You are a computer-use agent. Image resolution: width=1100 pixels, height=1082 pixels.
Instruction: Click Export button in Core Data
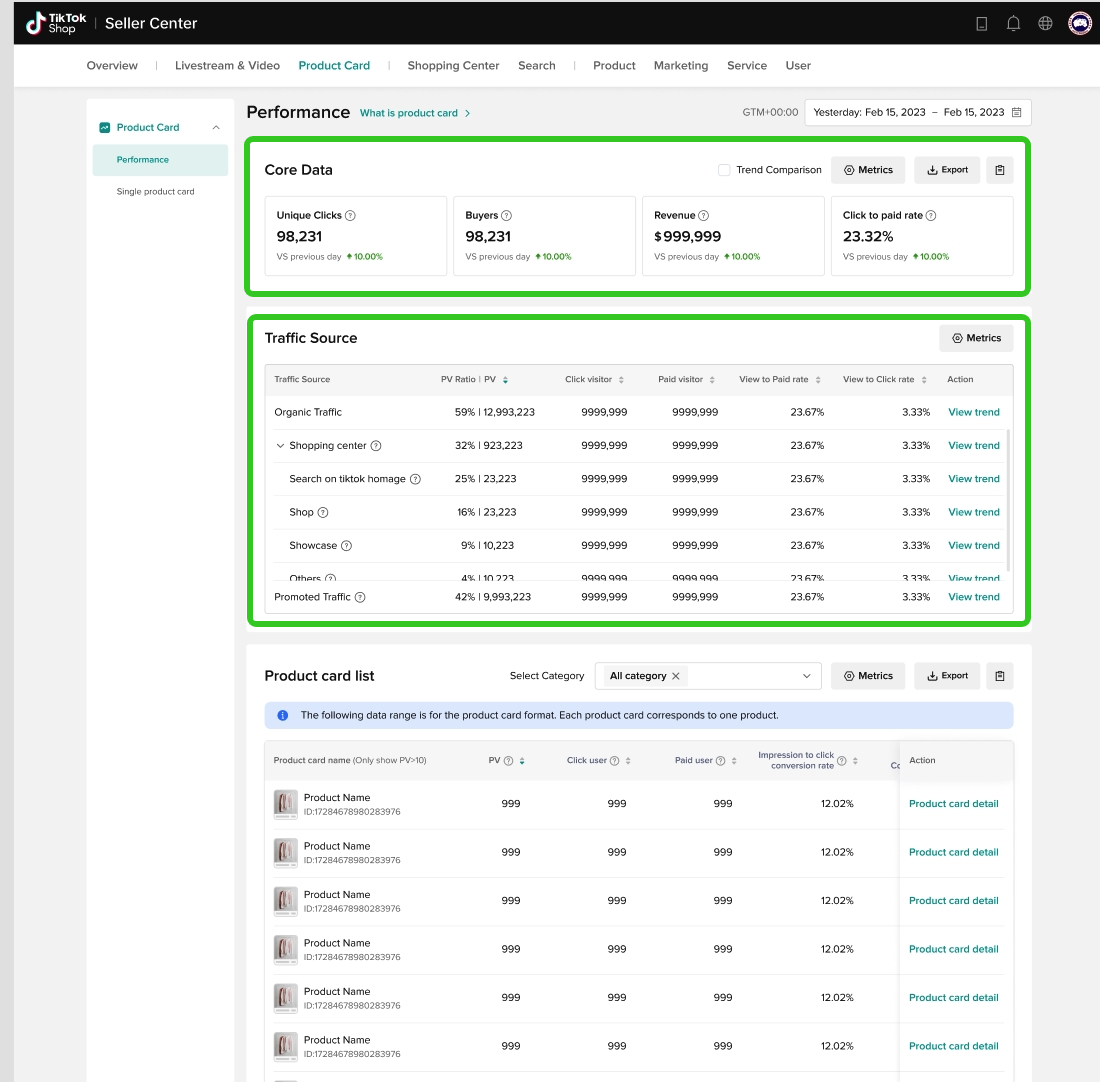pyautogui.click(x=947, y=170)
